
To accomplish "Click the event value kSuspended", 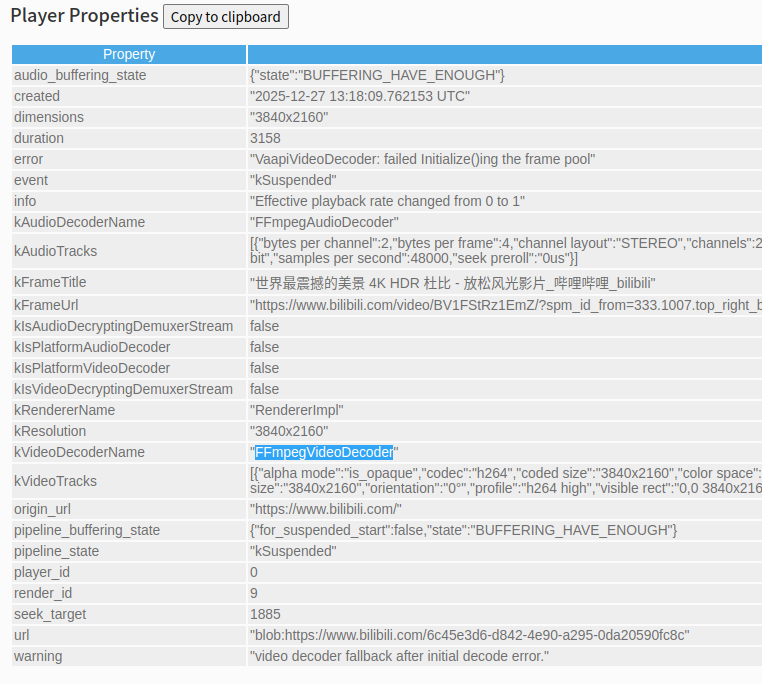I will click(293, 180).
